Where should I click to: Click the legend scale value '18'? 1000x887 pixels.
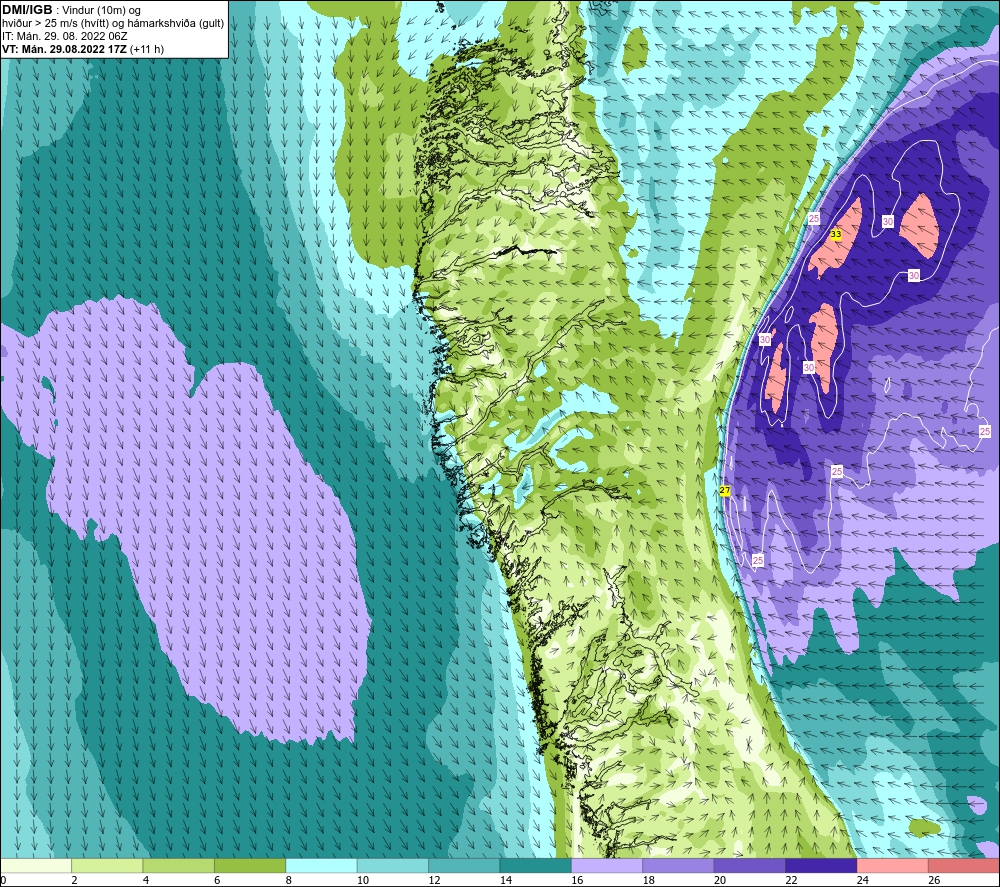pyautogui.click(x=649, y=880)
